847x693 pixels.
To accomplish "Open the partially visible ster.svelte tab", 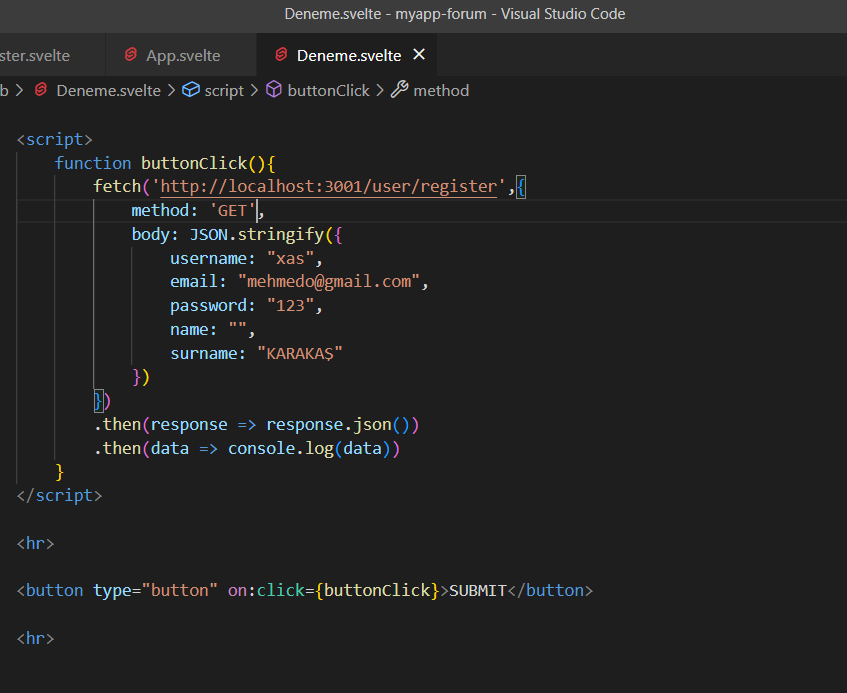I will [35, 56].
